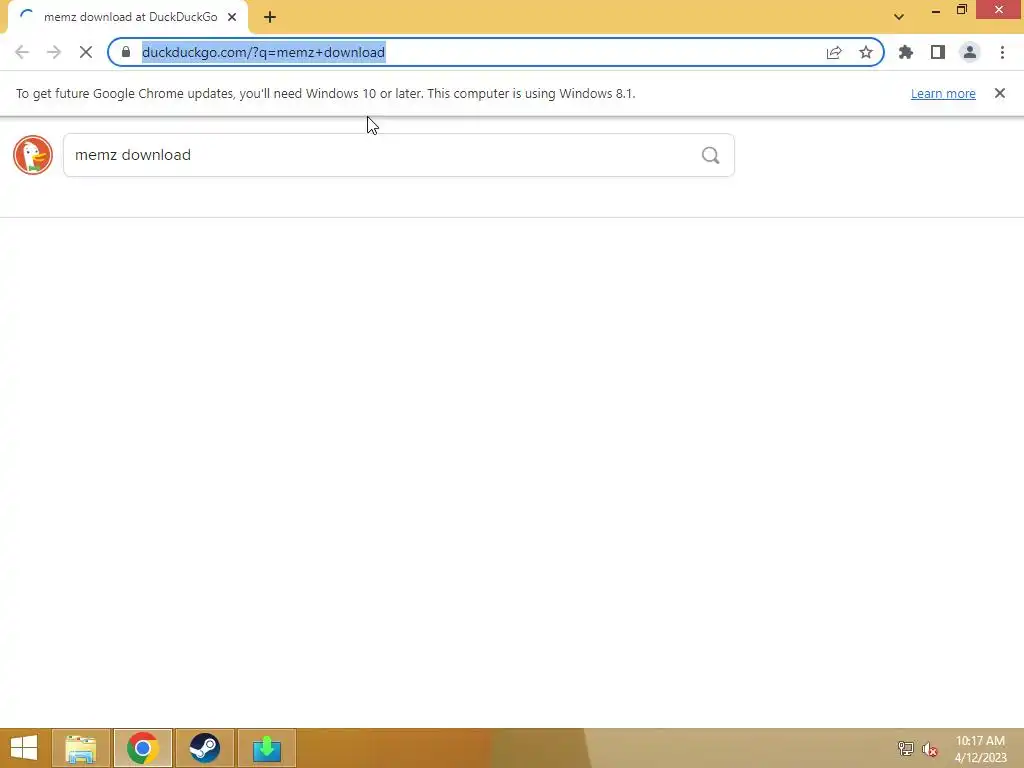This screenshot has width=1024, height=768.
Task: Open network status tray icon
Action: pos(906,748)
